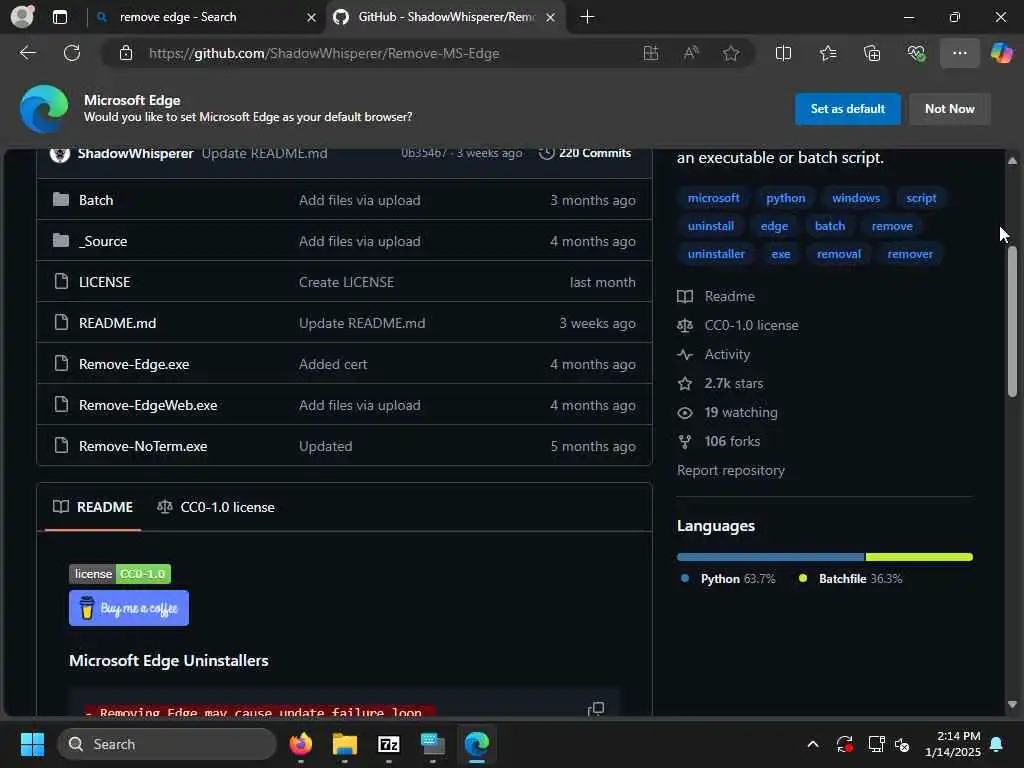Copy the README code block contents
The height and width of the screenshot is (768, 1024).
[596, 709]
